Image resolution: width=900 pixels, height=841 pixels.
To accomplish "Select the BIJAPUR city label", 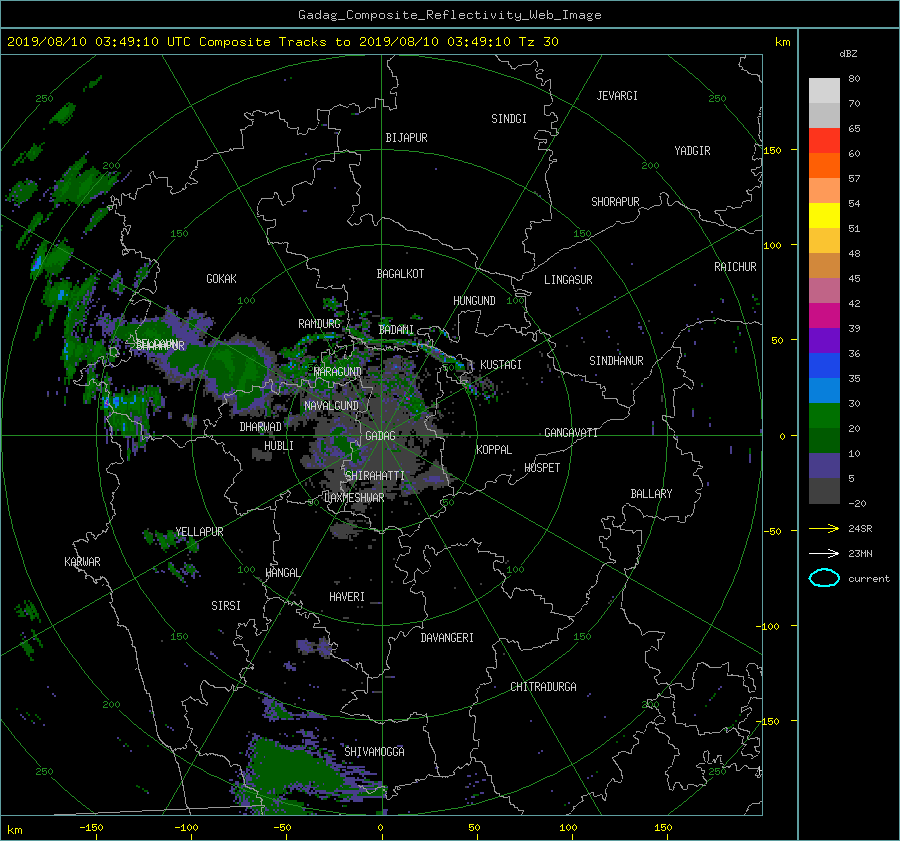I will [x=406, y=138].
